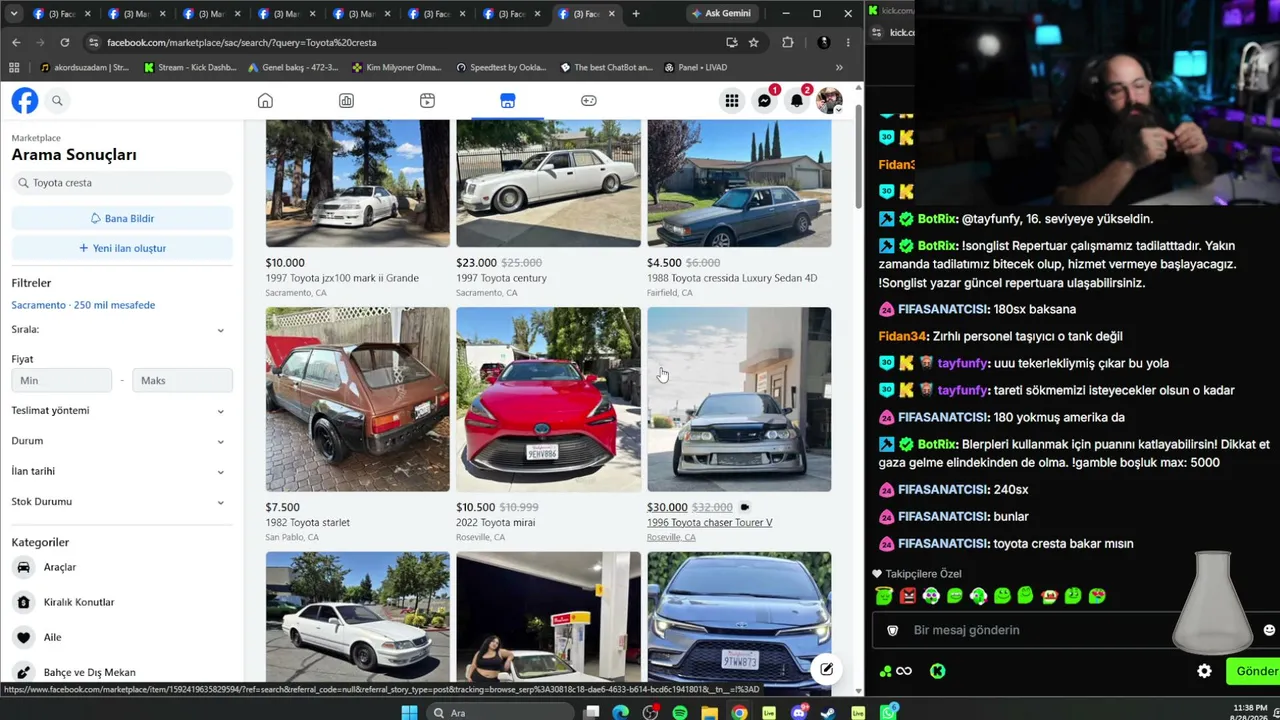1280x720 pixels.
Task: Click the green Gönder send button
Action: (x=1254, y=671)
